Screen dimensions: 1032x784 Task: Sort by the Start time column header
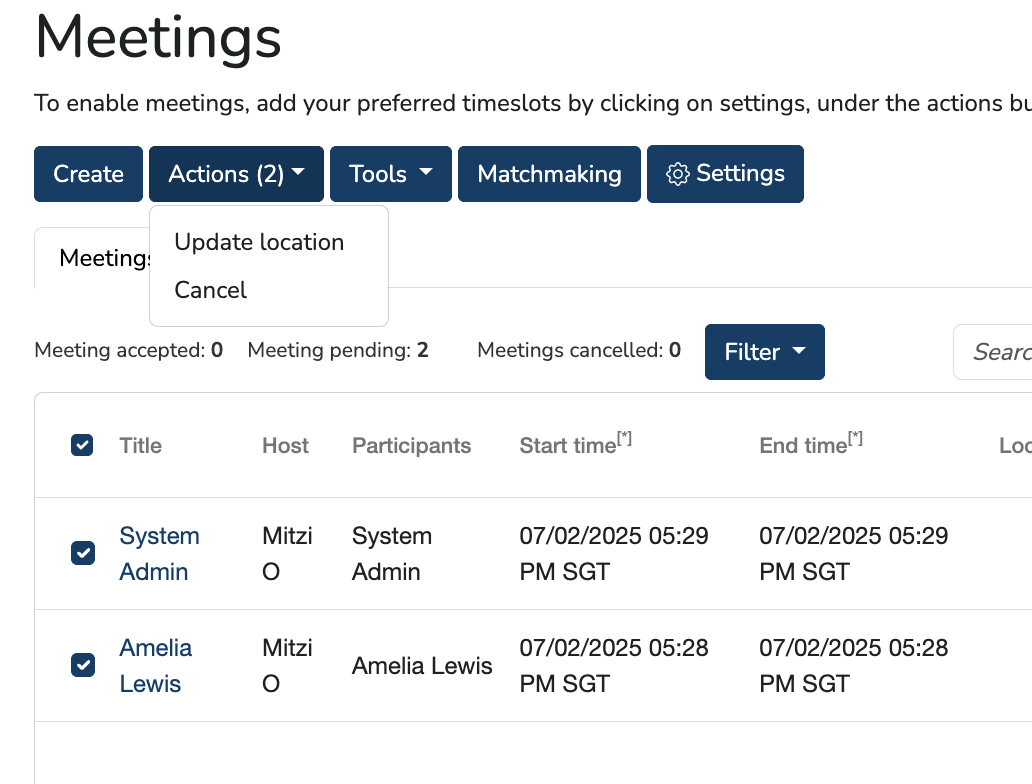568,446
